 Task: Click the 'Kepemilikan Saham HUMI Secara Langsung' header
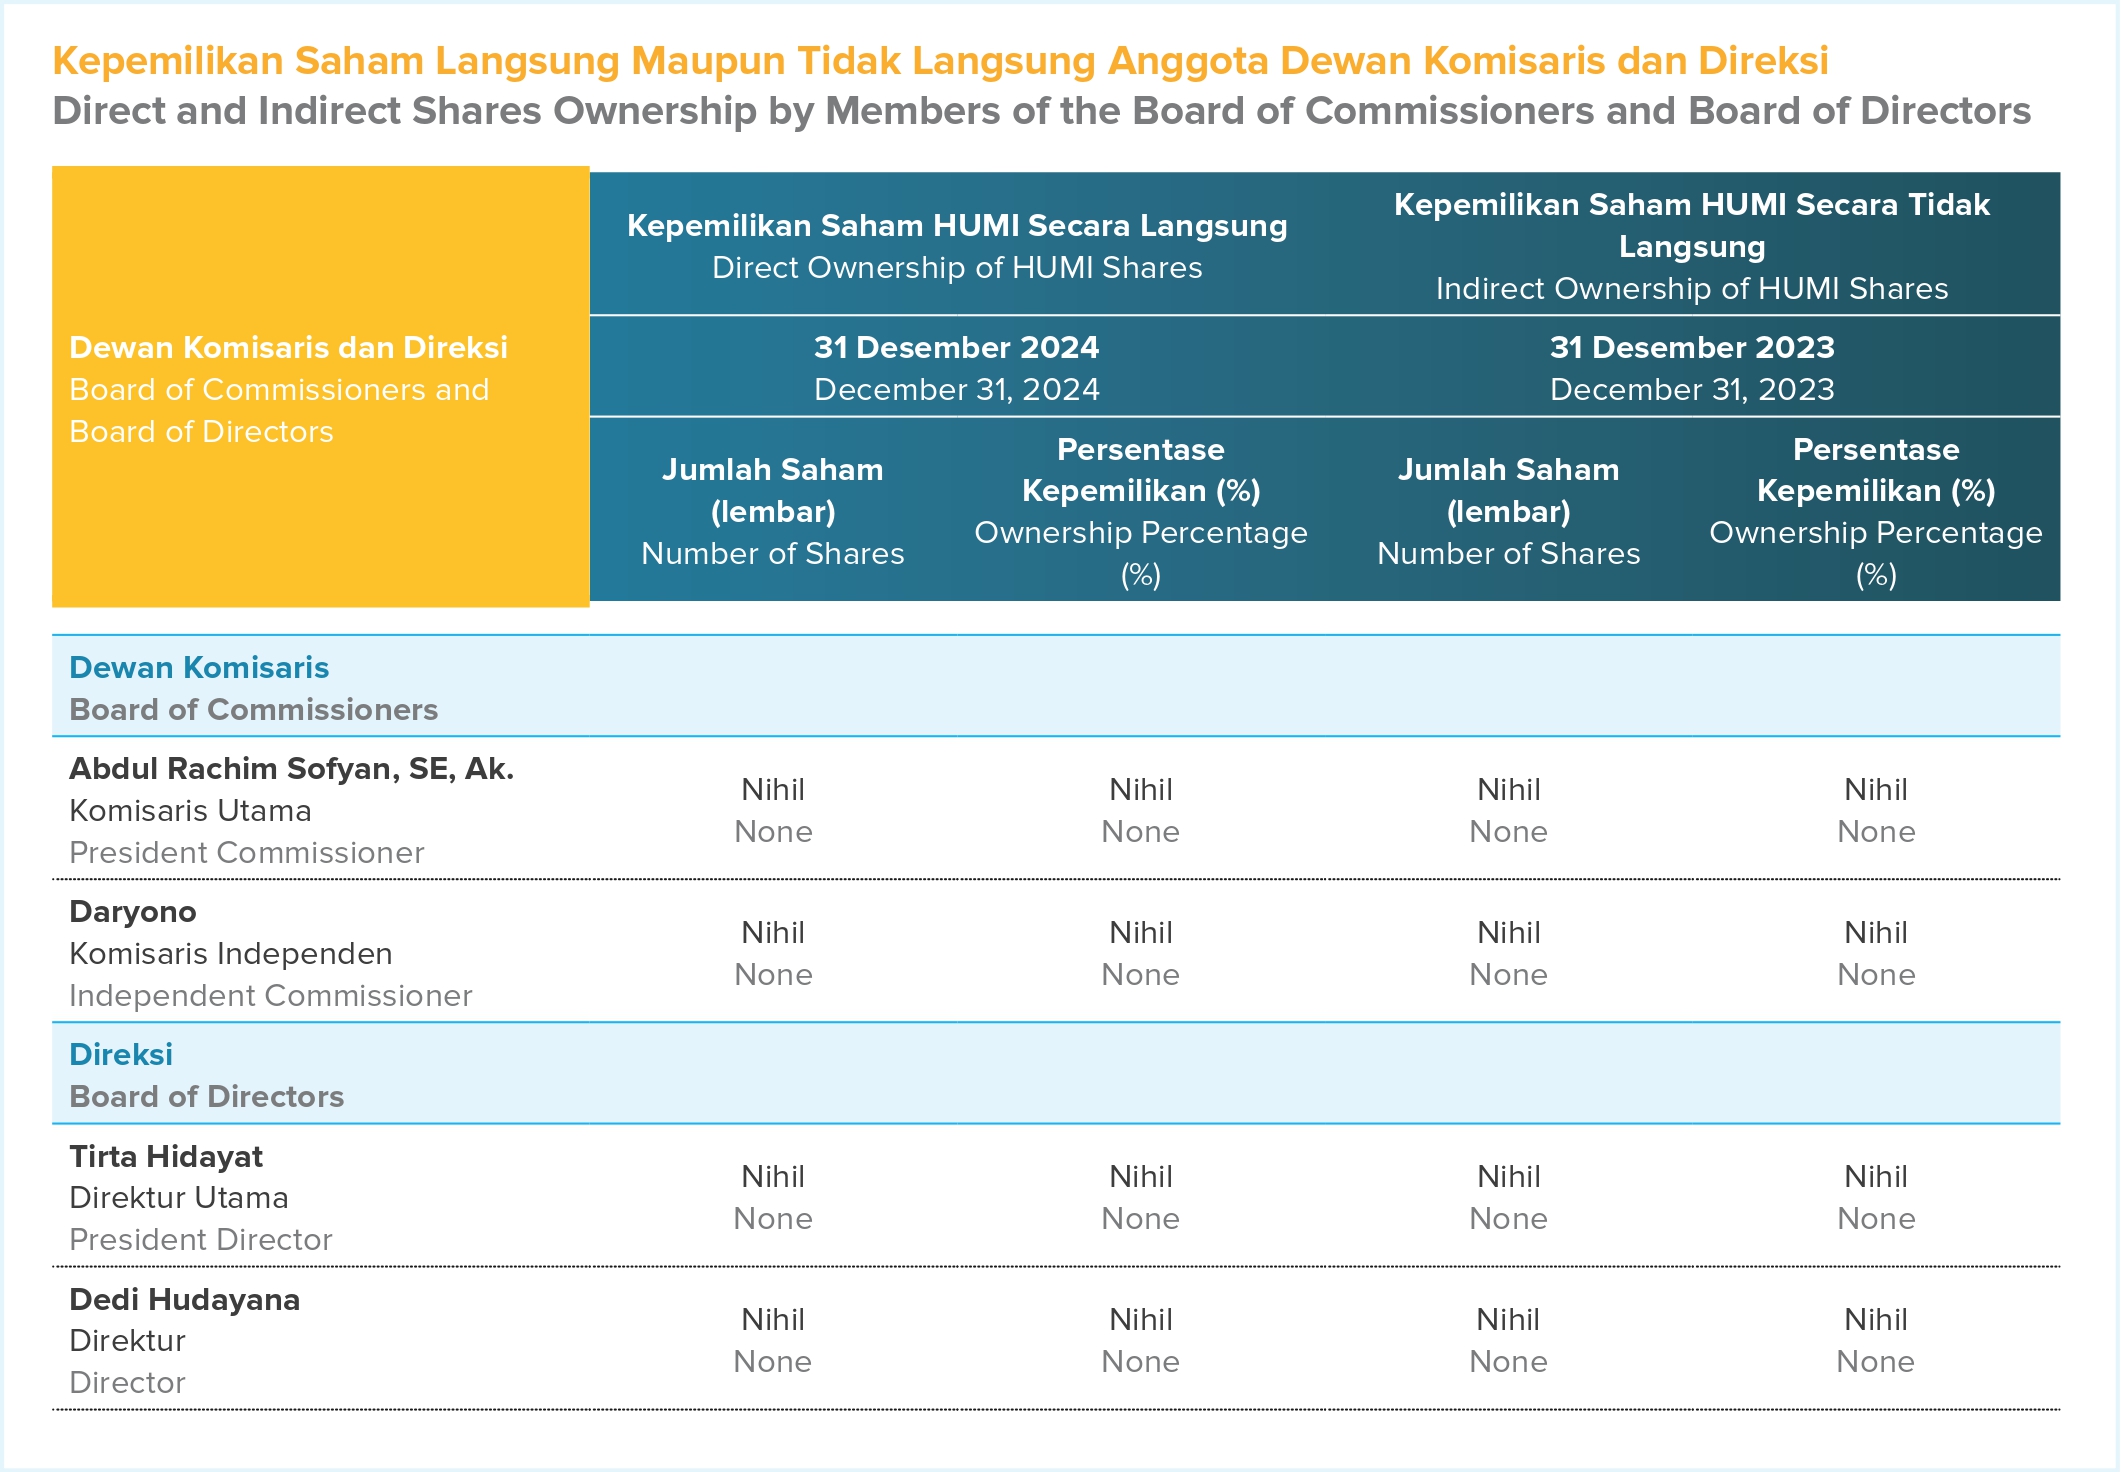click(957, 226)
